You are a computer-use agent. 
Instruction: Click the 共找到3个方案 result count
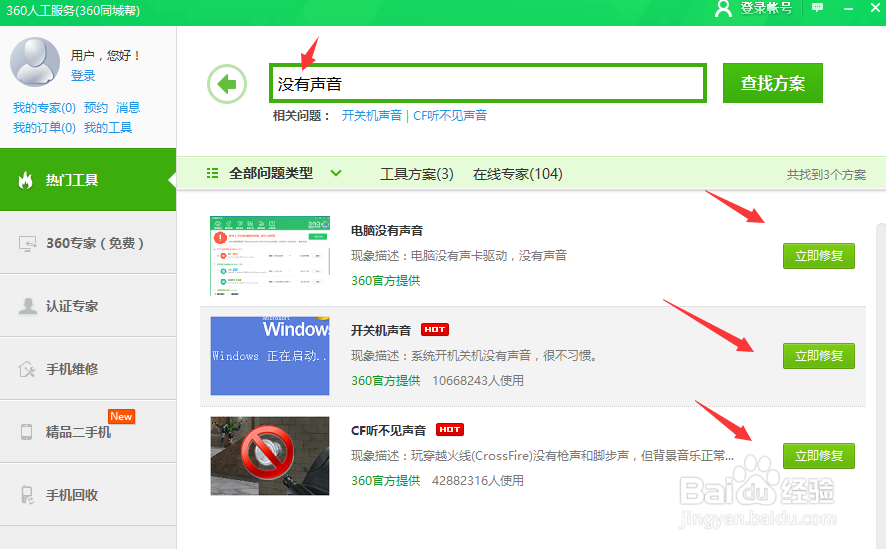tap(826, 175)
